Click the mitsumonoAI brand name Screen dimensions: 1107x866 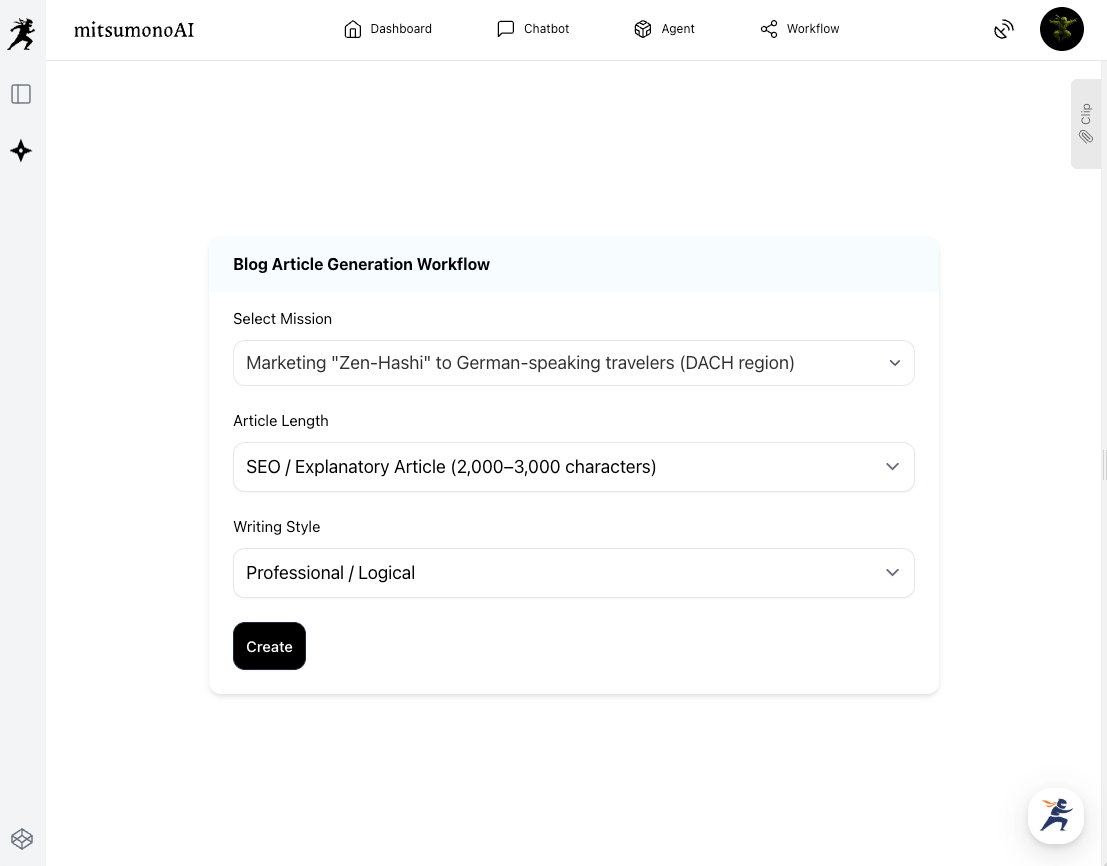tap(134, 30)
